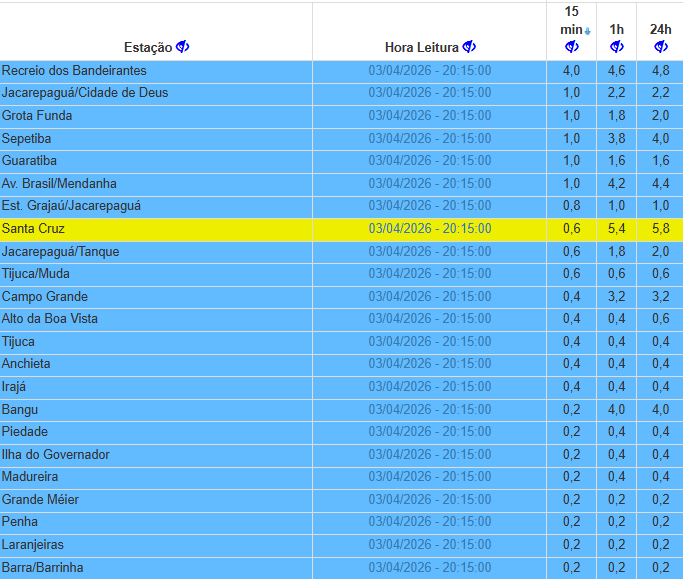
Task: Select the Piedade station
Action: click(25, 431)
